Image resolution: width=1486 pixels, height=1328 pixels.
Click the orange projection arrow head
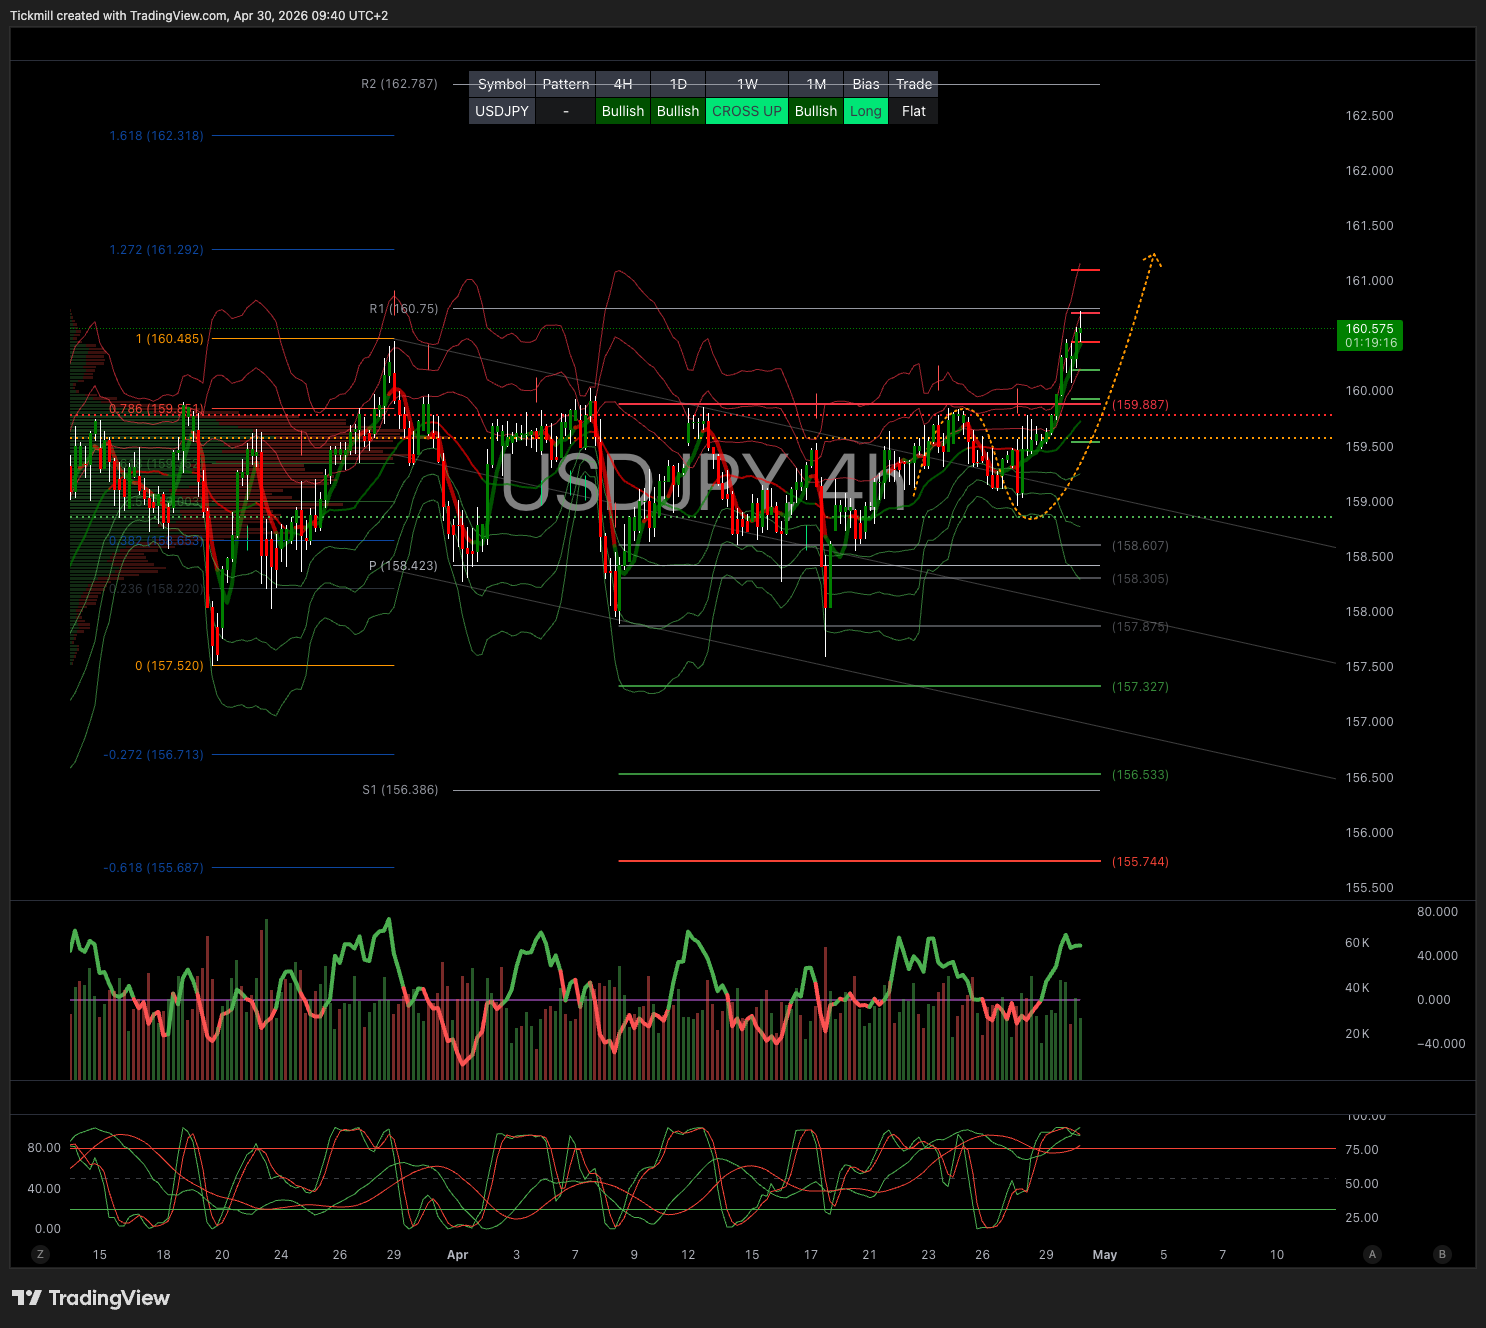pos(1154,258)
